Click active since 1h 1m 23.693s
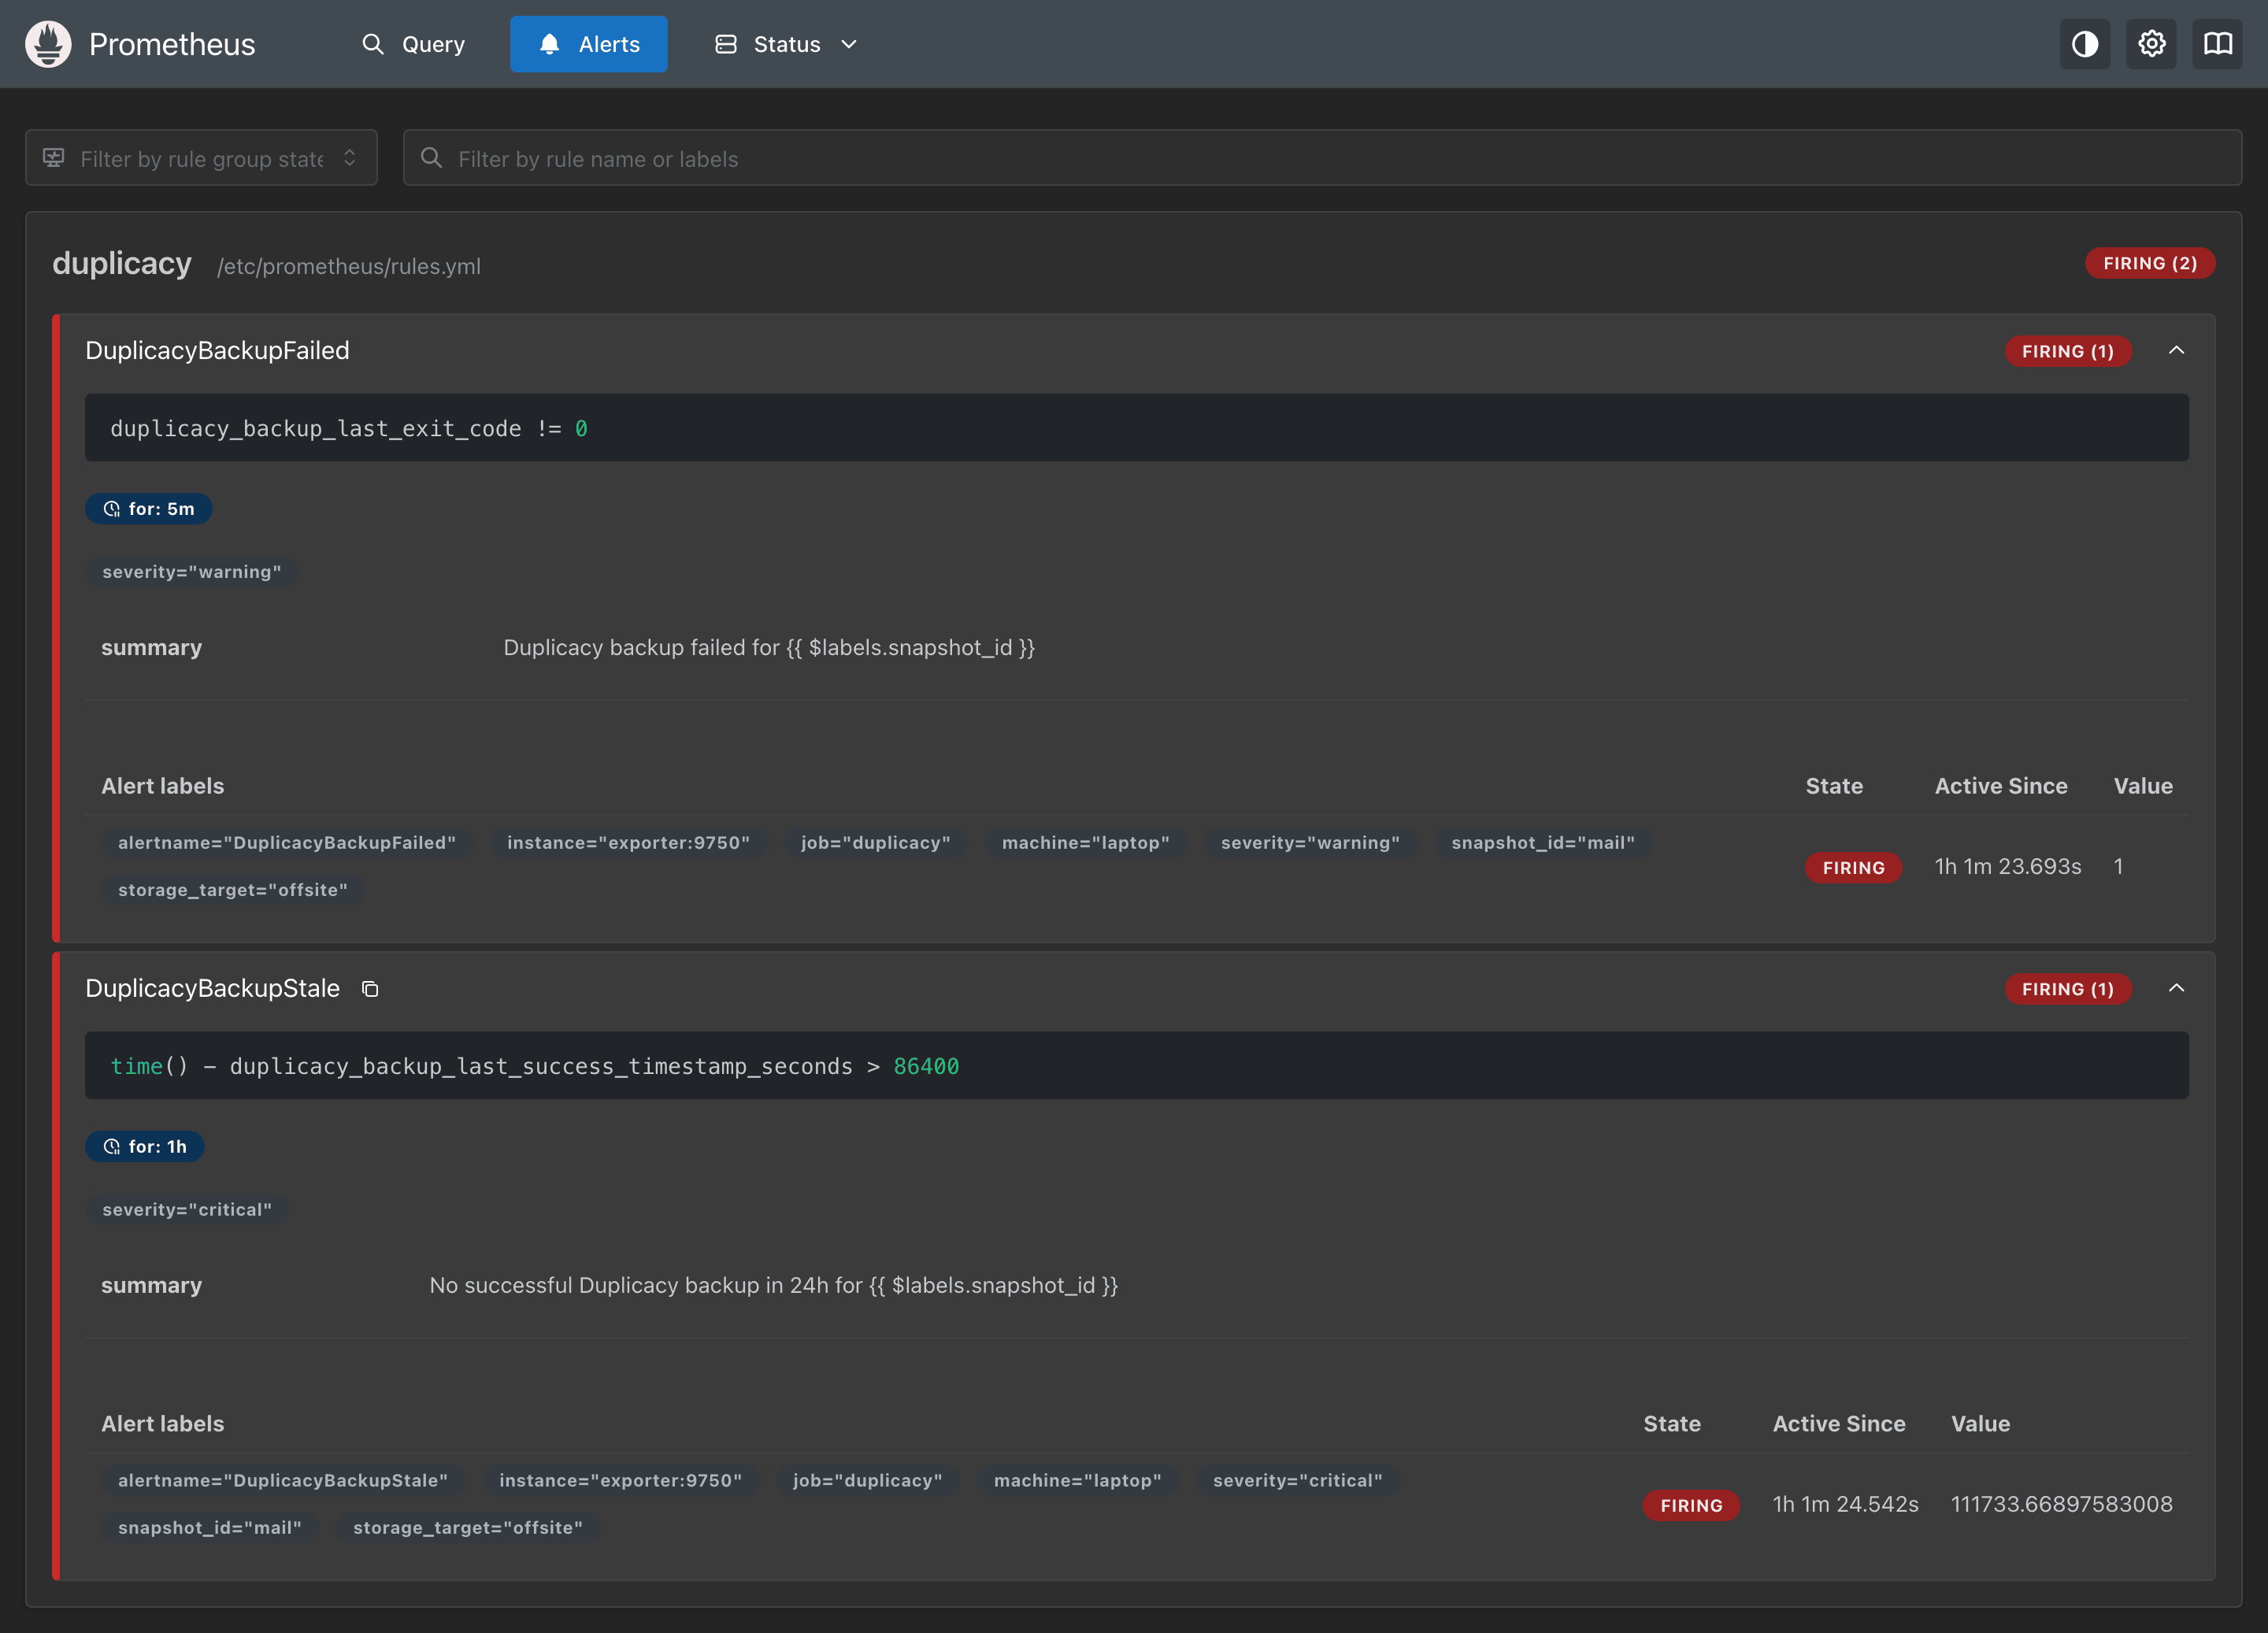Viewport: 2268px width, 1633px height. tap(2008, 866)
